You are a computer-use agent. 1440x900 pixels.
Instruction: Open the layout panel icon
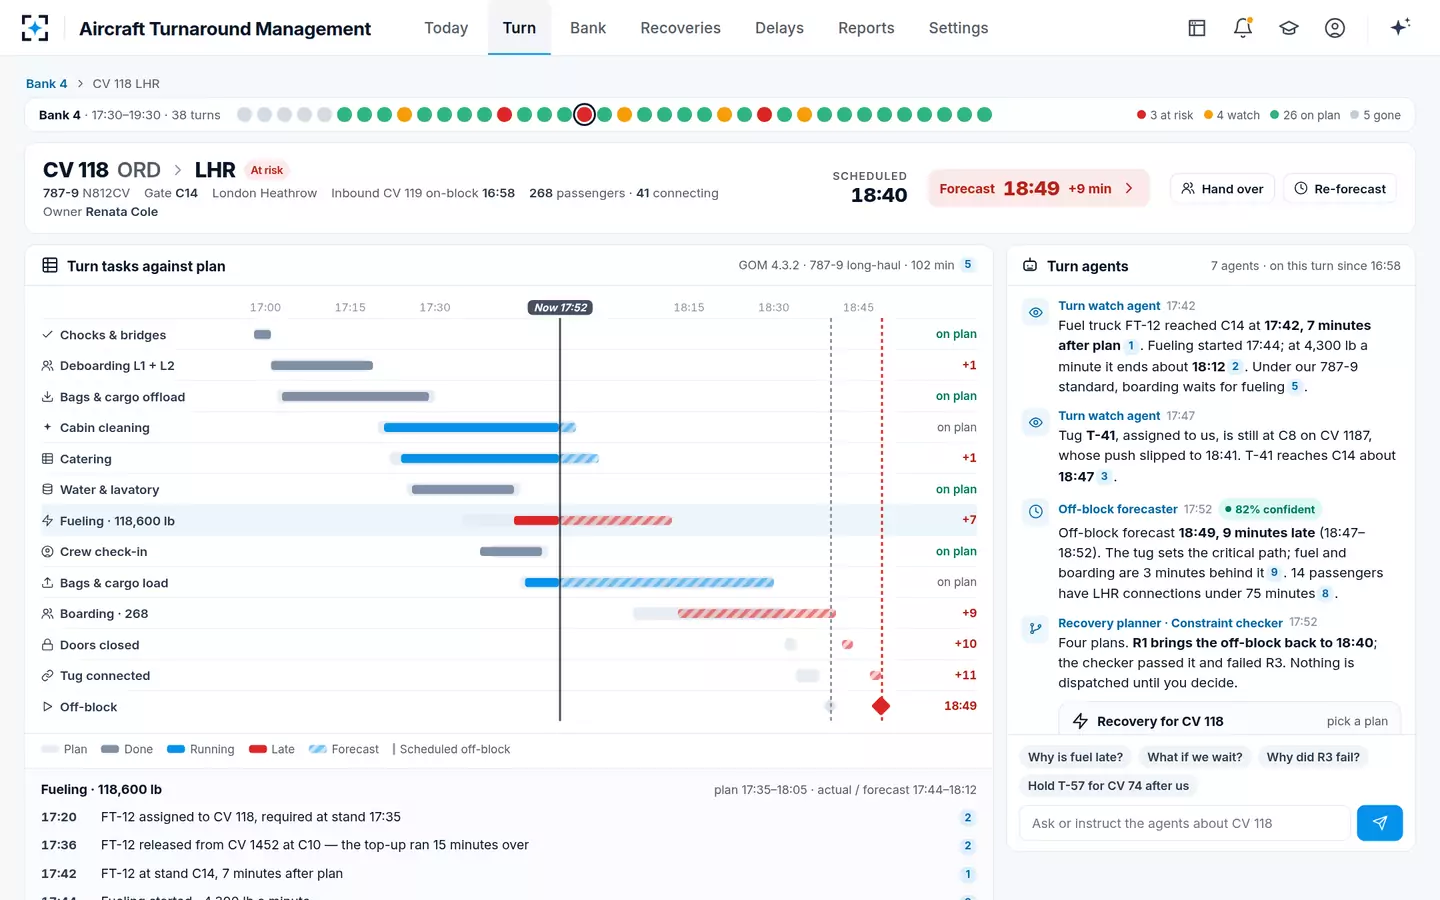pos(1197,28)
